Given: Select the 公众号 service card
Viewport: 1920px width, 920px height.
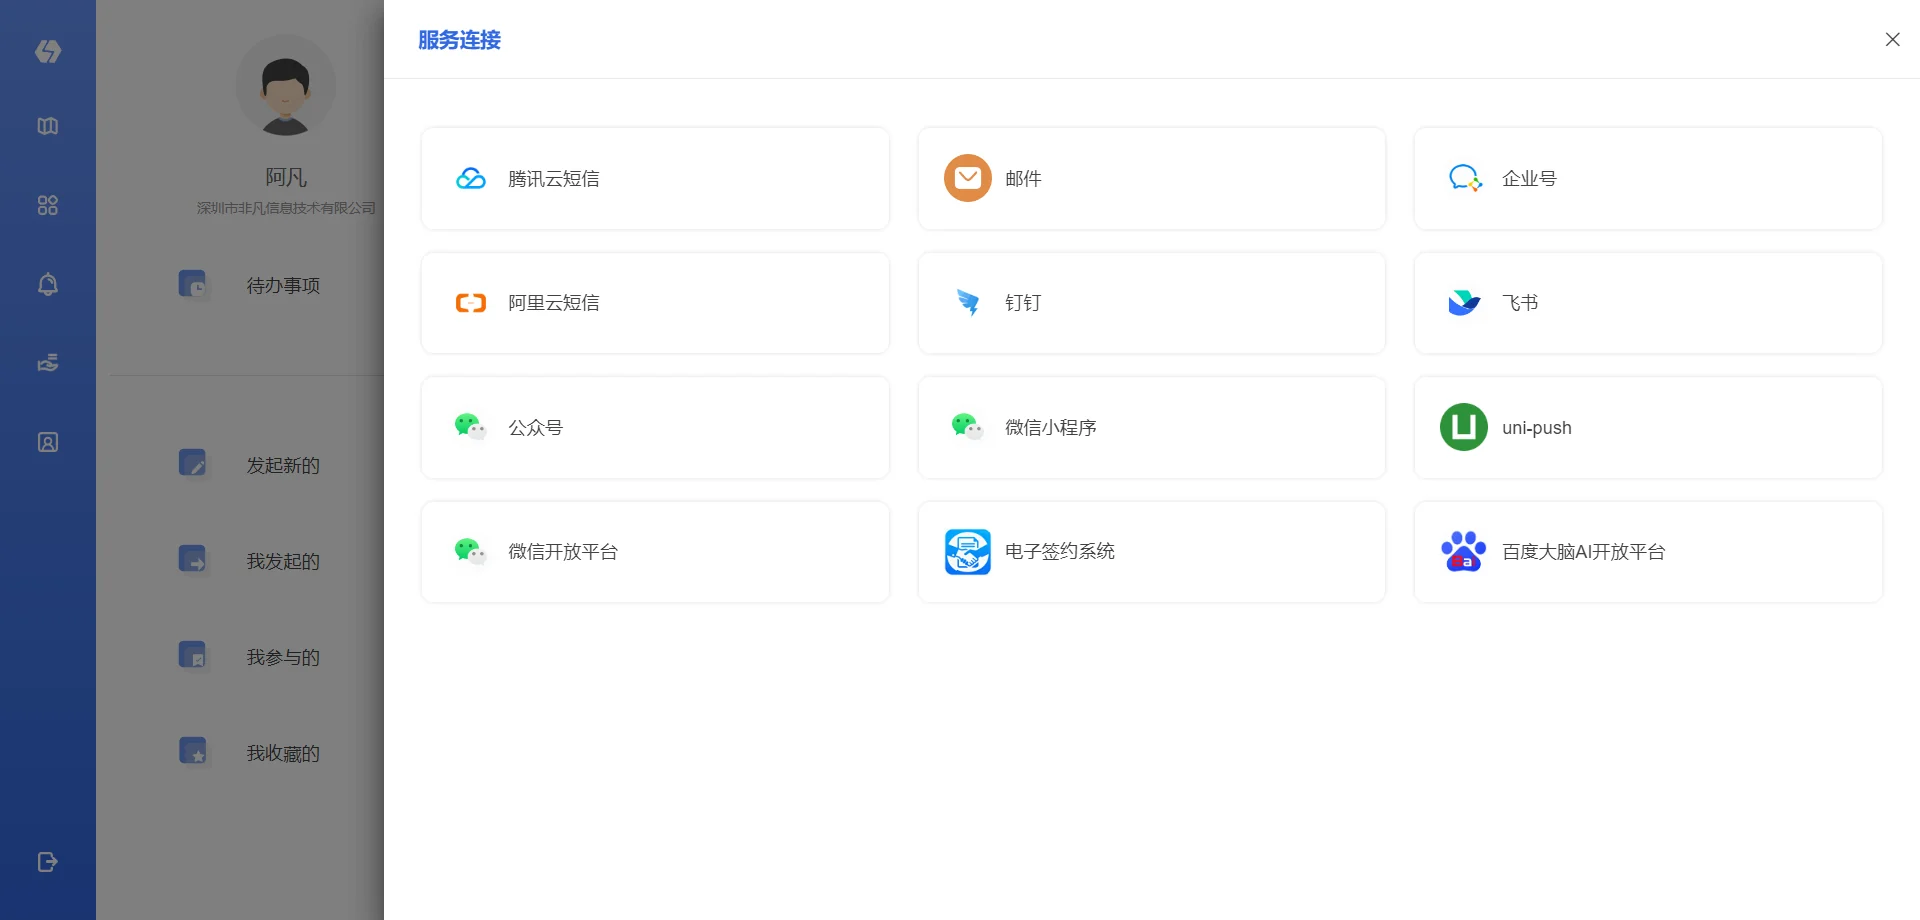Looking at the screenshot, I should [655, 427].
